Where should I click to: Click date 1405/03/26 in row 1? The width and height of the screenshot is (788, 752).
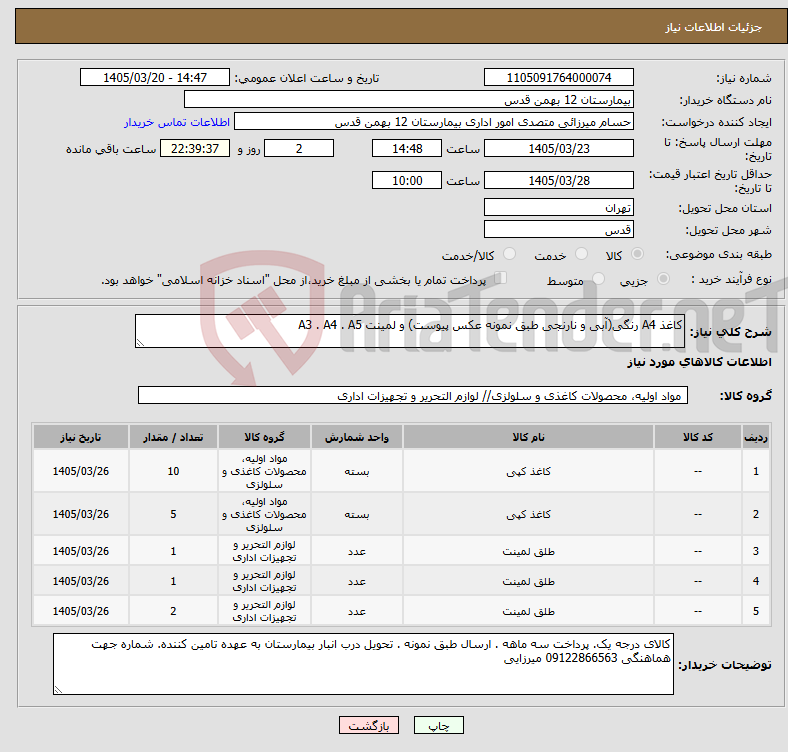click(x=80, y=471)
